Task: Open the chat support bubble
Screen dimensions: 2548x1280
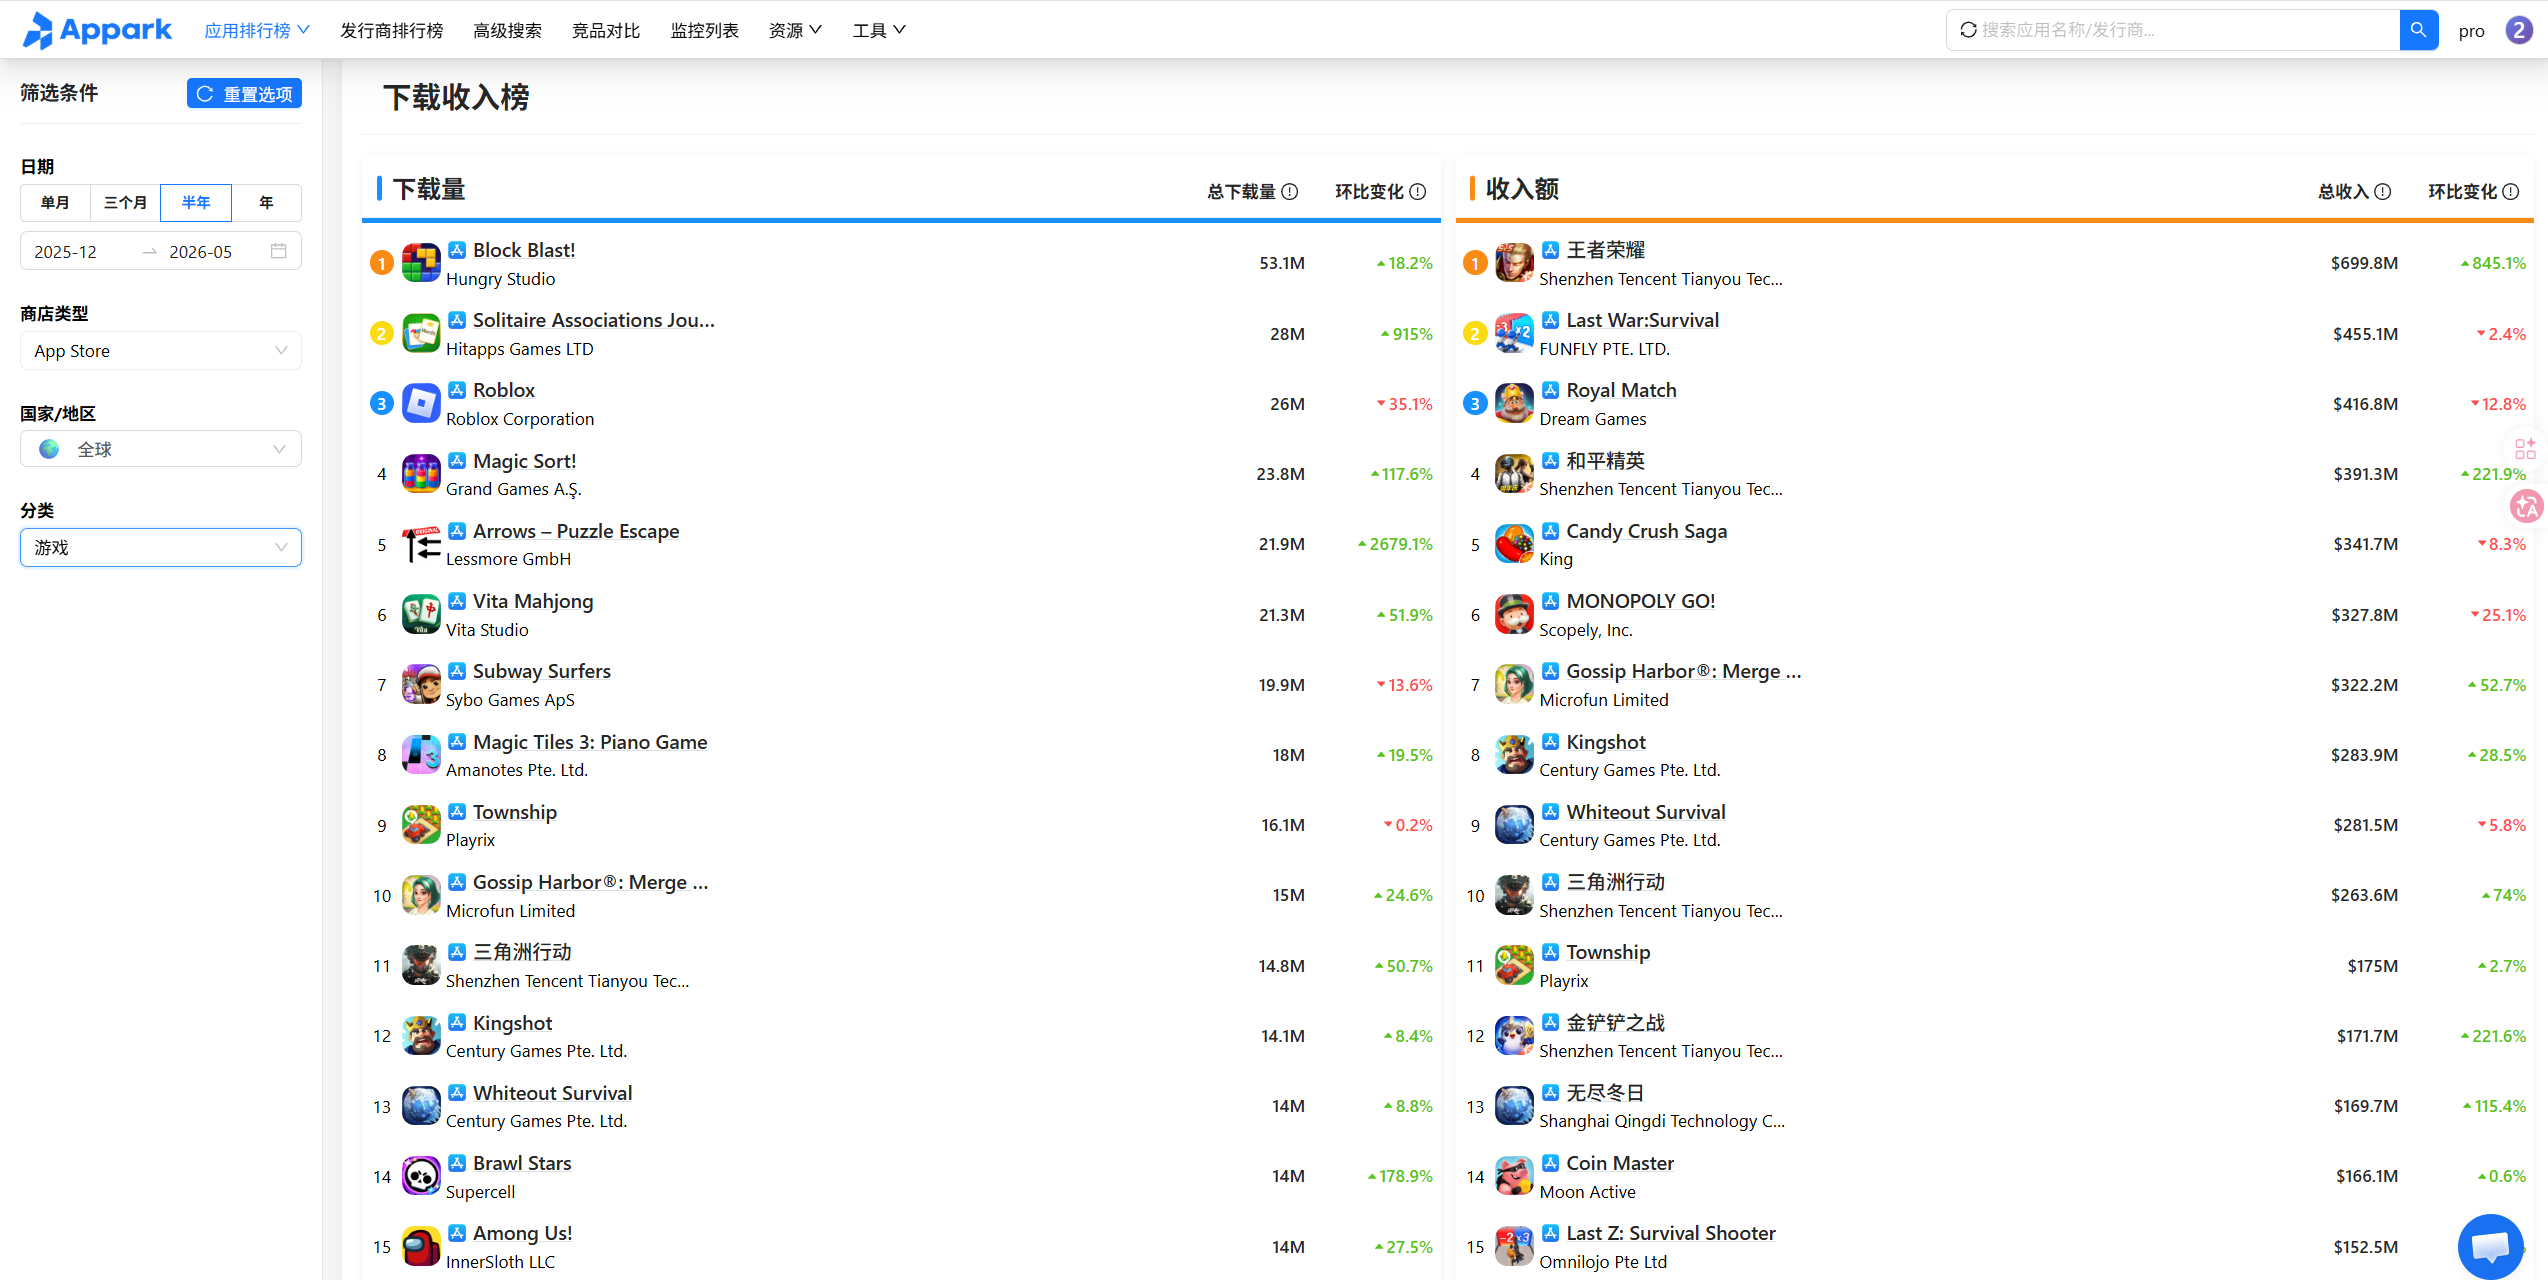Action: pyautogui.click(x=2490, y=1246)
